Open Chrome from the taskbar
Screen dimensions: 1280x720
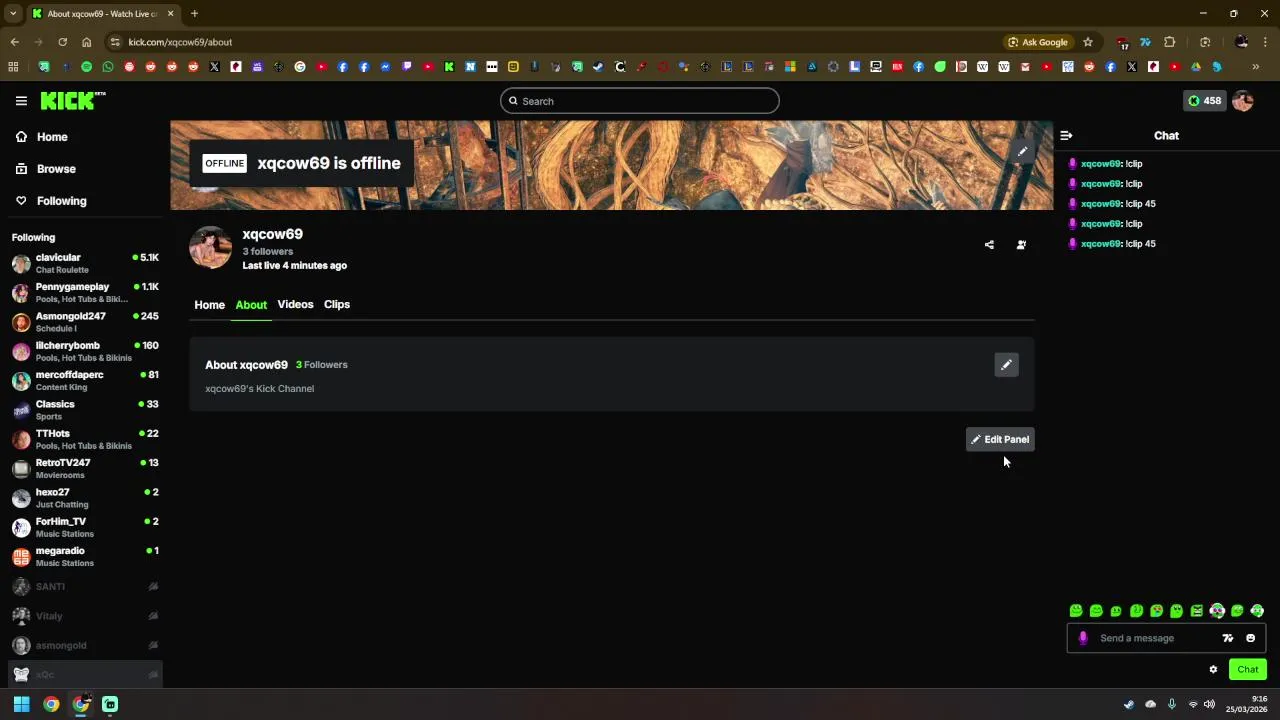click(x=51, y=704)
